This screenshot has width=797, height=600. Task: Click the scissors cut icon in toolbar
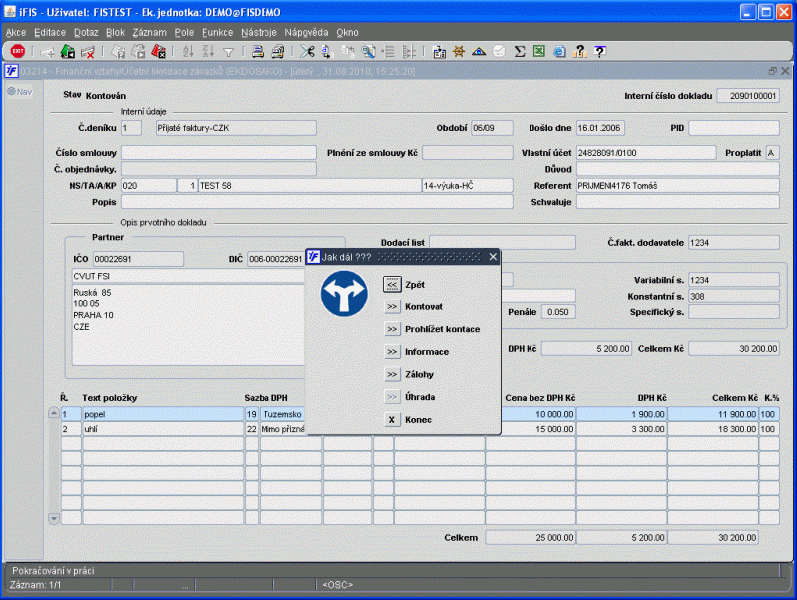(307, 51)
